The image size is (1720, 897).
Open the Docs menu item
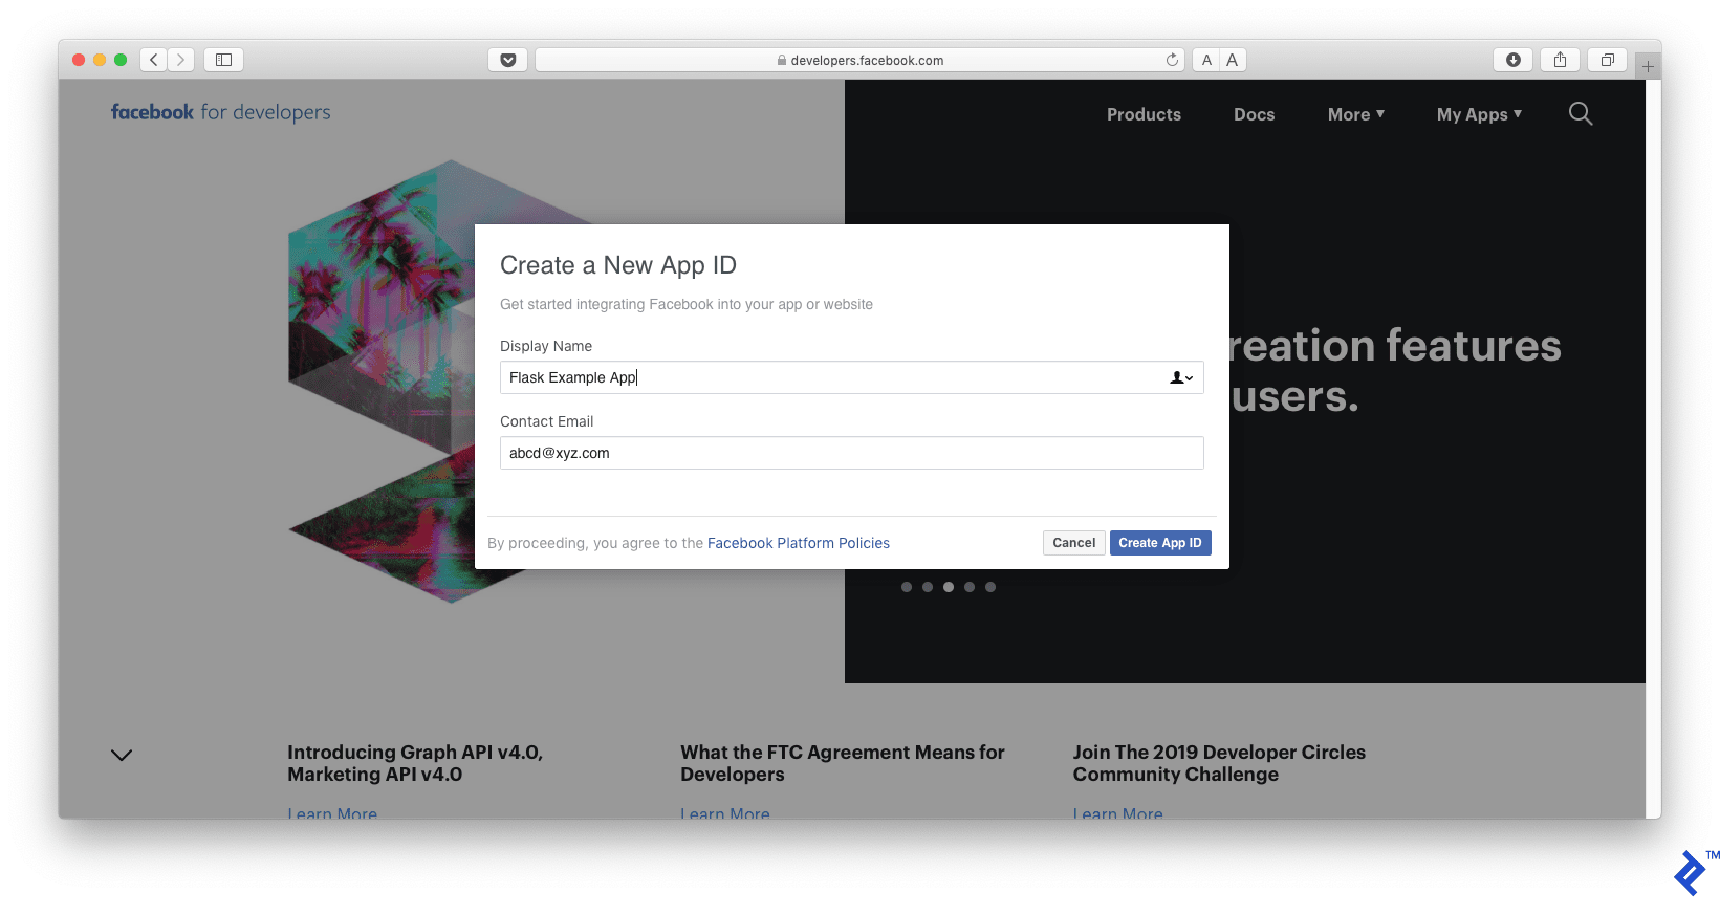(x=1254, y=115)
